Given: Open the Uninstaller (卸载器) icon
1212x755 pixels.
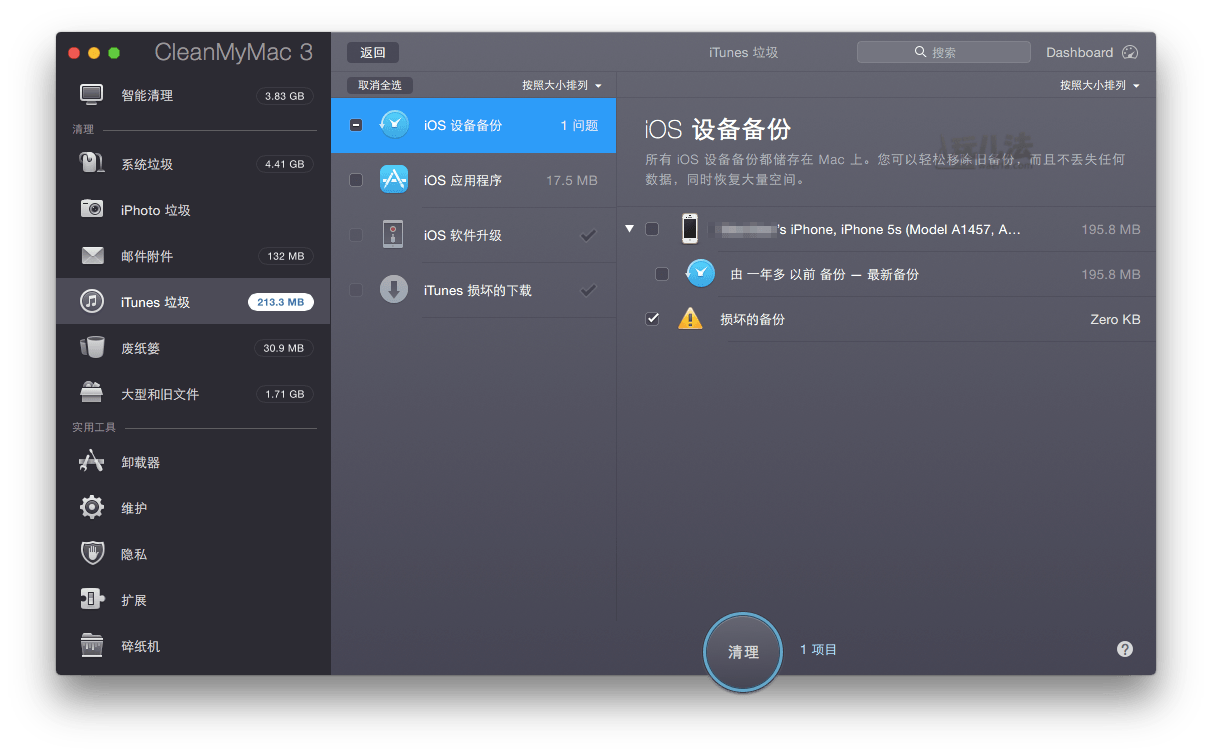Looking at the screenshot, I should tap(92, 461).
